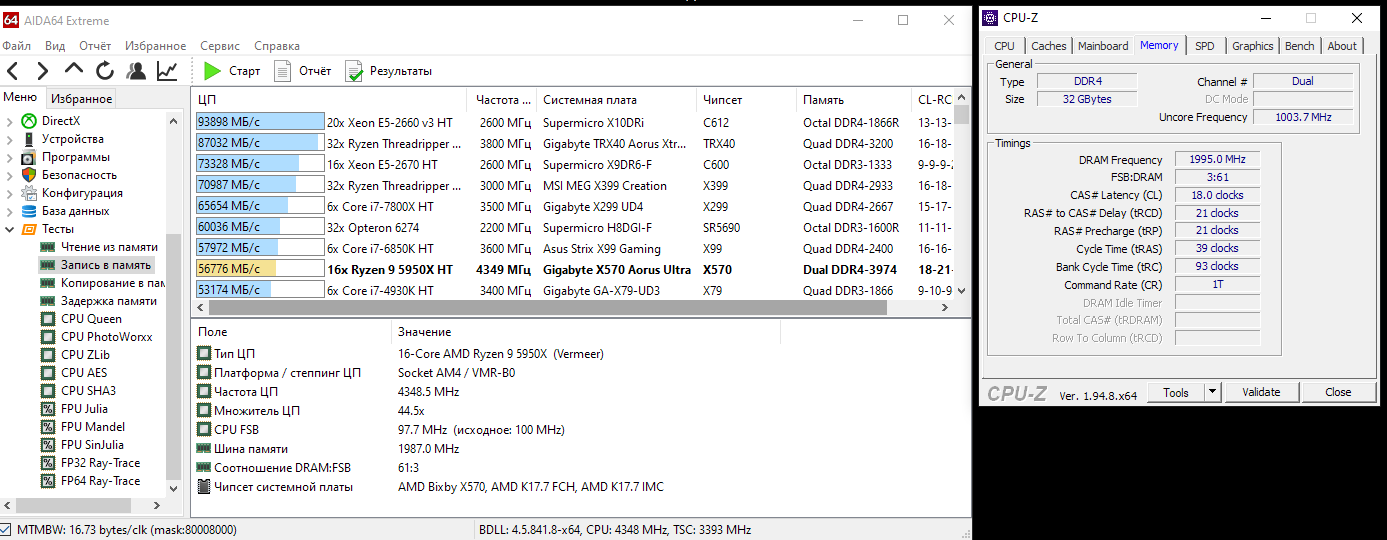The height and width of the screenshot is (540, 1387).
Task: Open the Сервис menu
Action: click(219, 46)
